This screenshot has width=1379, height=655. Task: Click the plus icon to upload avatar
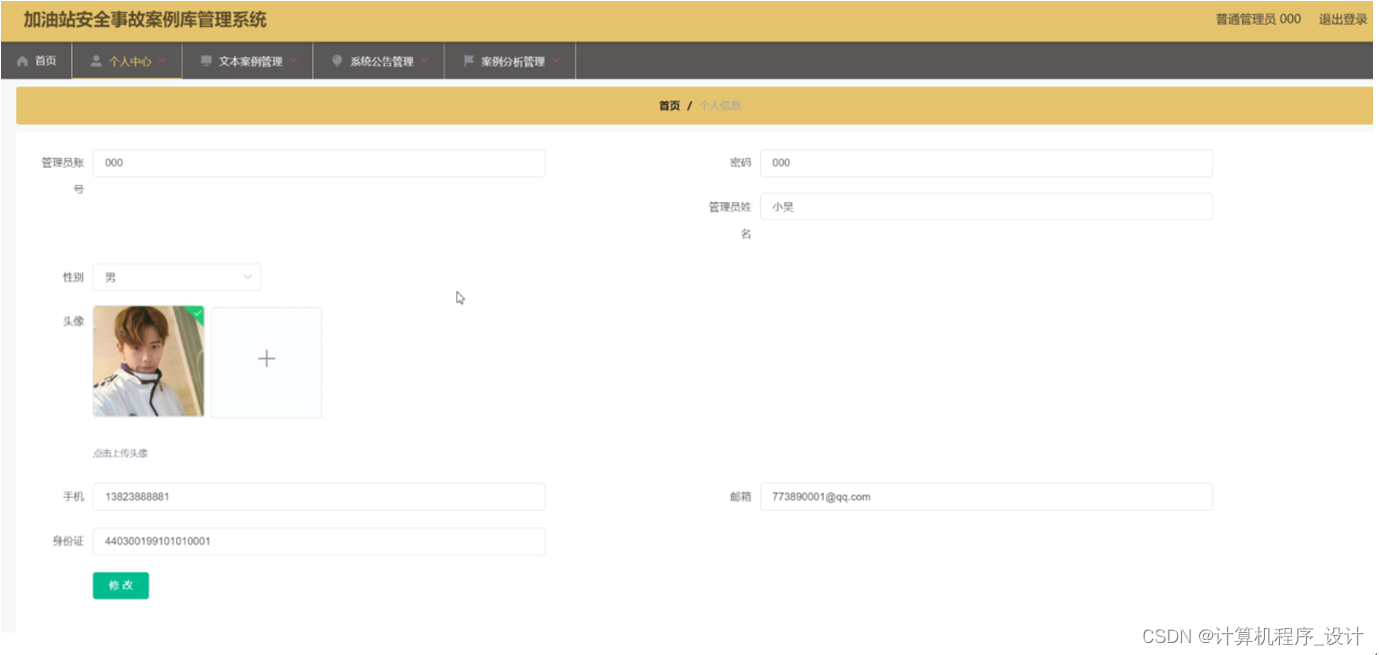[266, 359]
